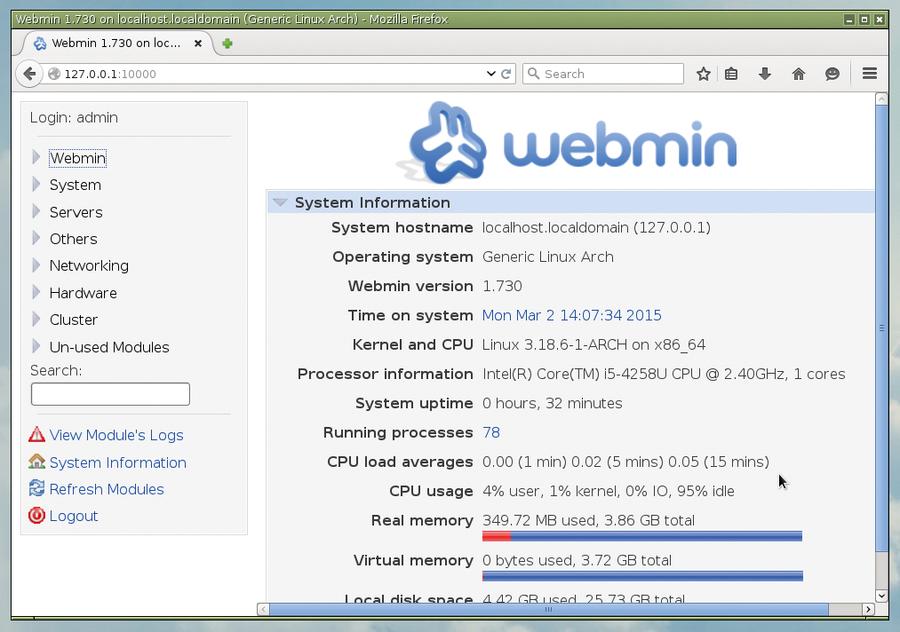Bookmark this page with the star icon
Viewport: 900px width, 632px height.
click(703, 73)
